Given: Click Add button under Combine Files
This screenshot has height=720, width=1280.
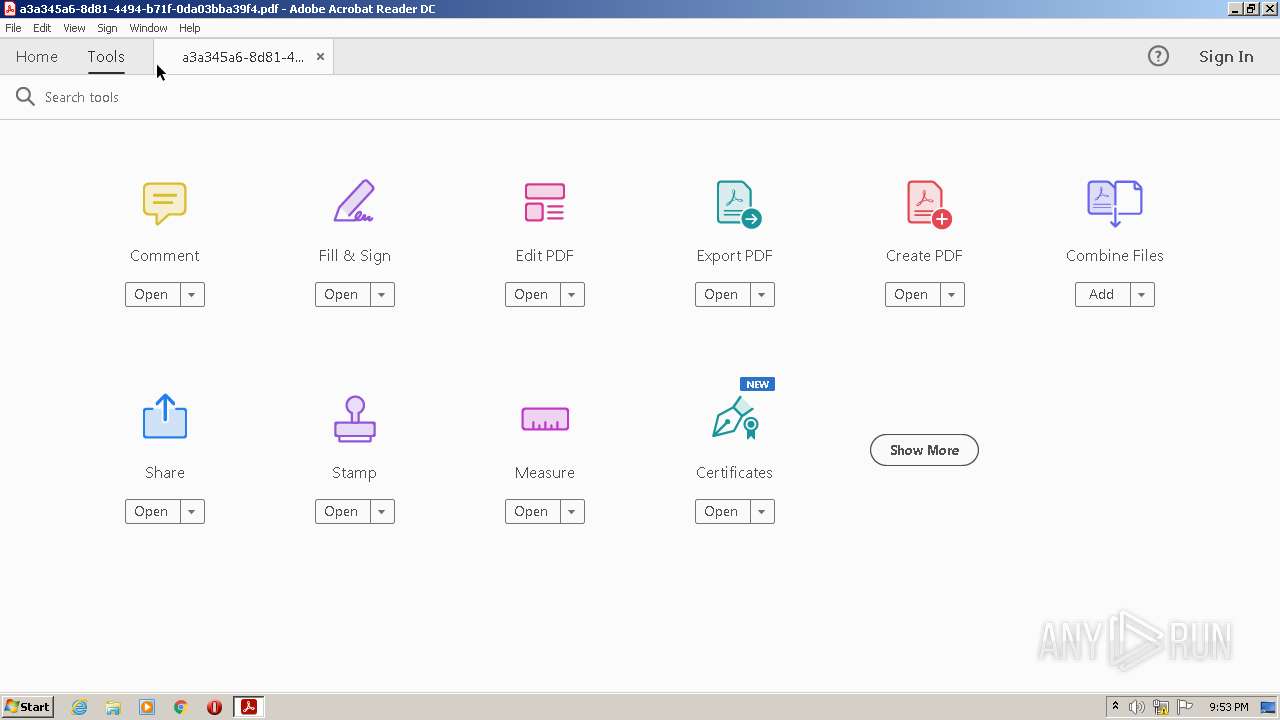Looking at the screenshot, I should pos(1102,295).
